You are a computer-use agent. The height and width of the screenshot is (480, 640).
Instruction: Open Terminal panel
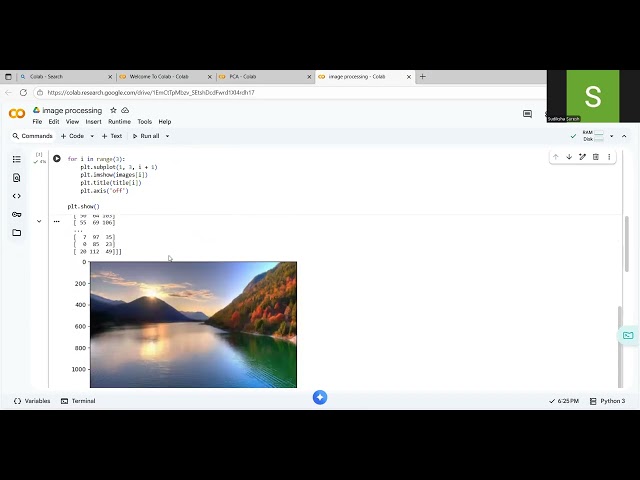[x=78, y=401]
